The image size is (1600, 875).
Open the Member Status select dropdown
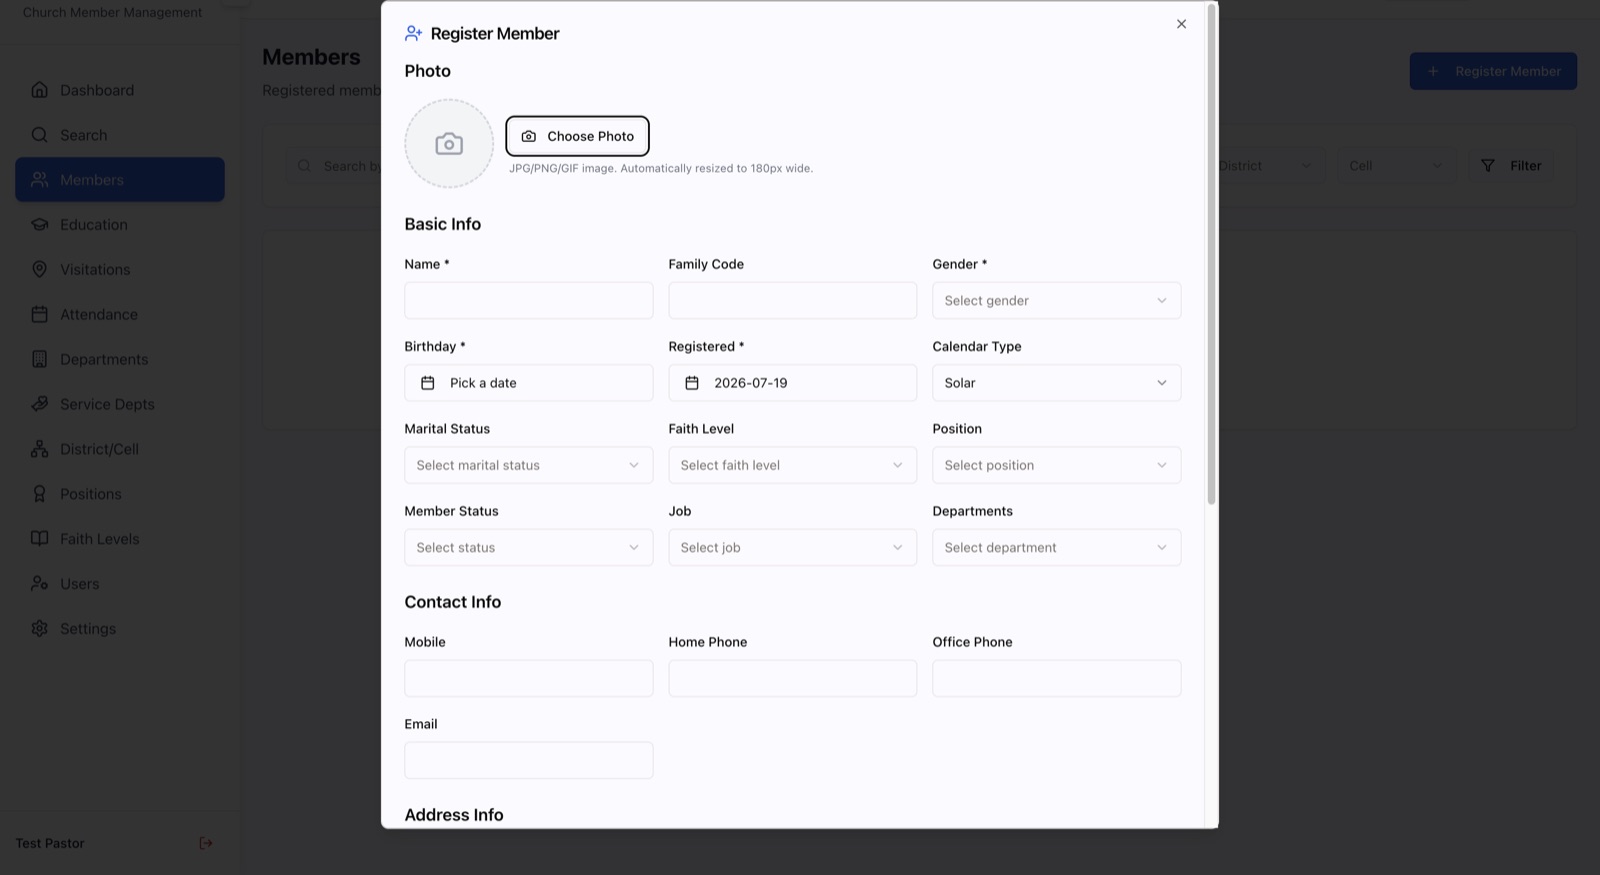[x=528, y=547]
